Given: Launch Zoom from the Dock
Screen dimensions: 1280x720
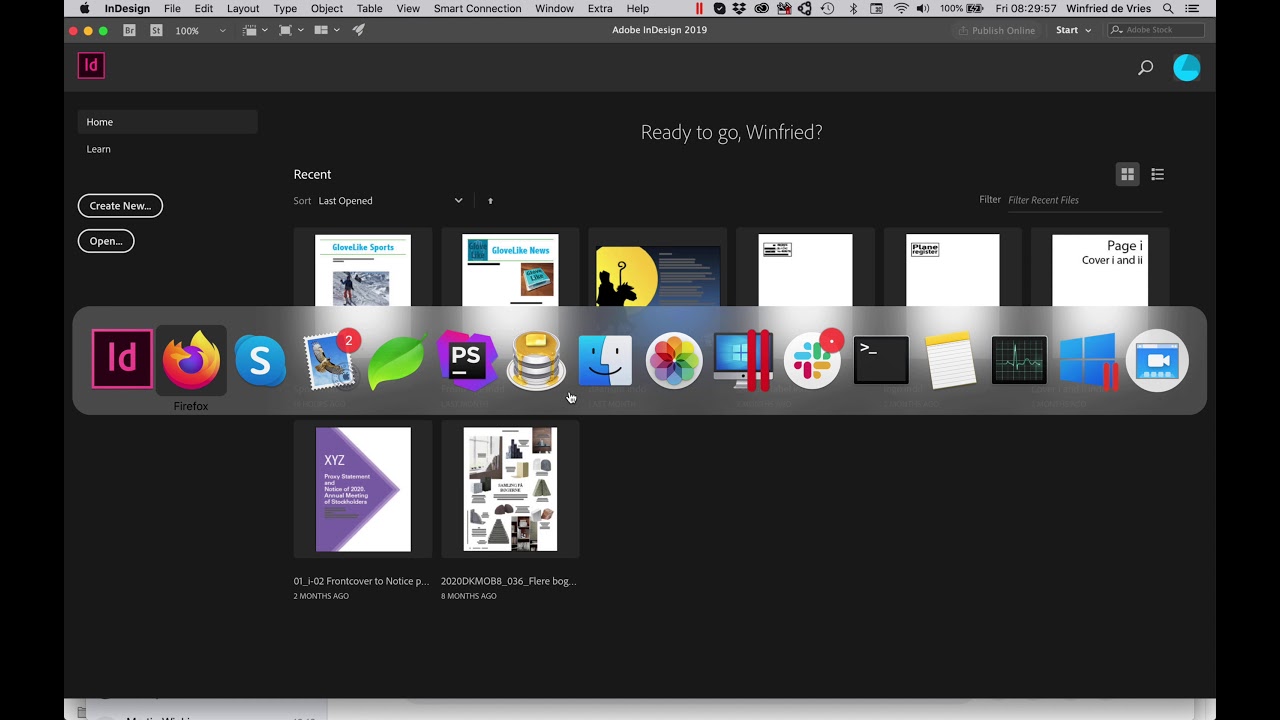Looking at the screenshot, I should [x=1157, y=360].
